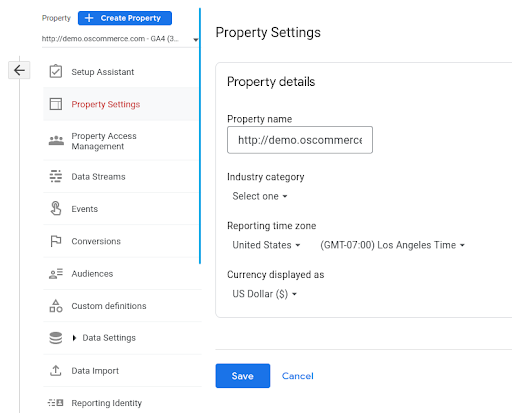Click the Create Property button
Image resolution: width=512 pixels, height=413 pixels.
125,18
